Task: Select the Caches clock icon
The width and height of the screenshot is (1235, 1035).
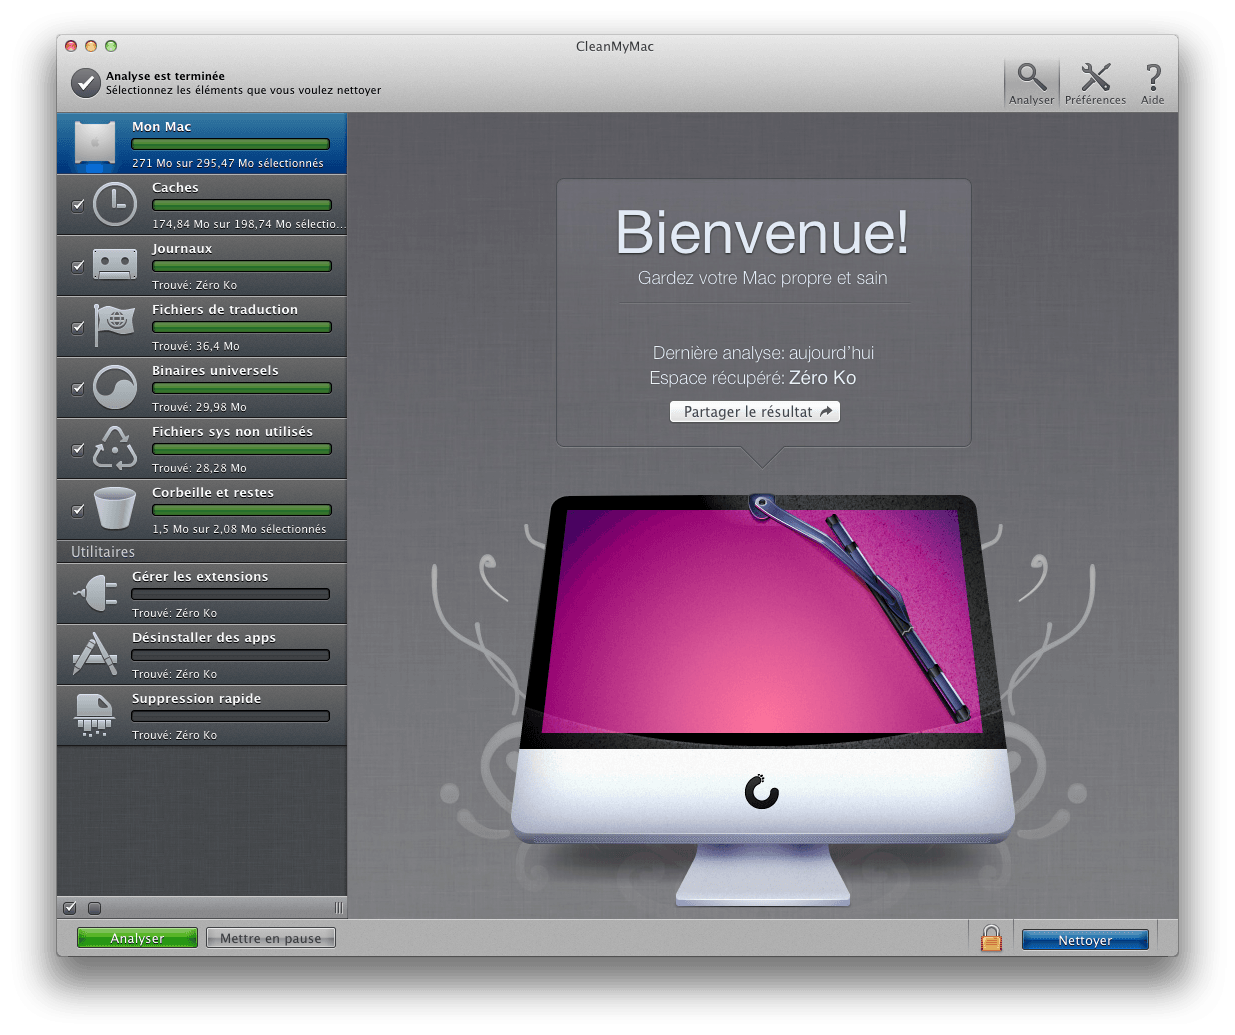Action: [115, 205]
